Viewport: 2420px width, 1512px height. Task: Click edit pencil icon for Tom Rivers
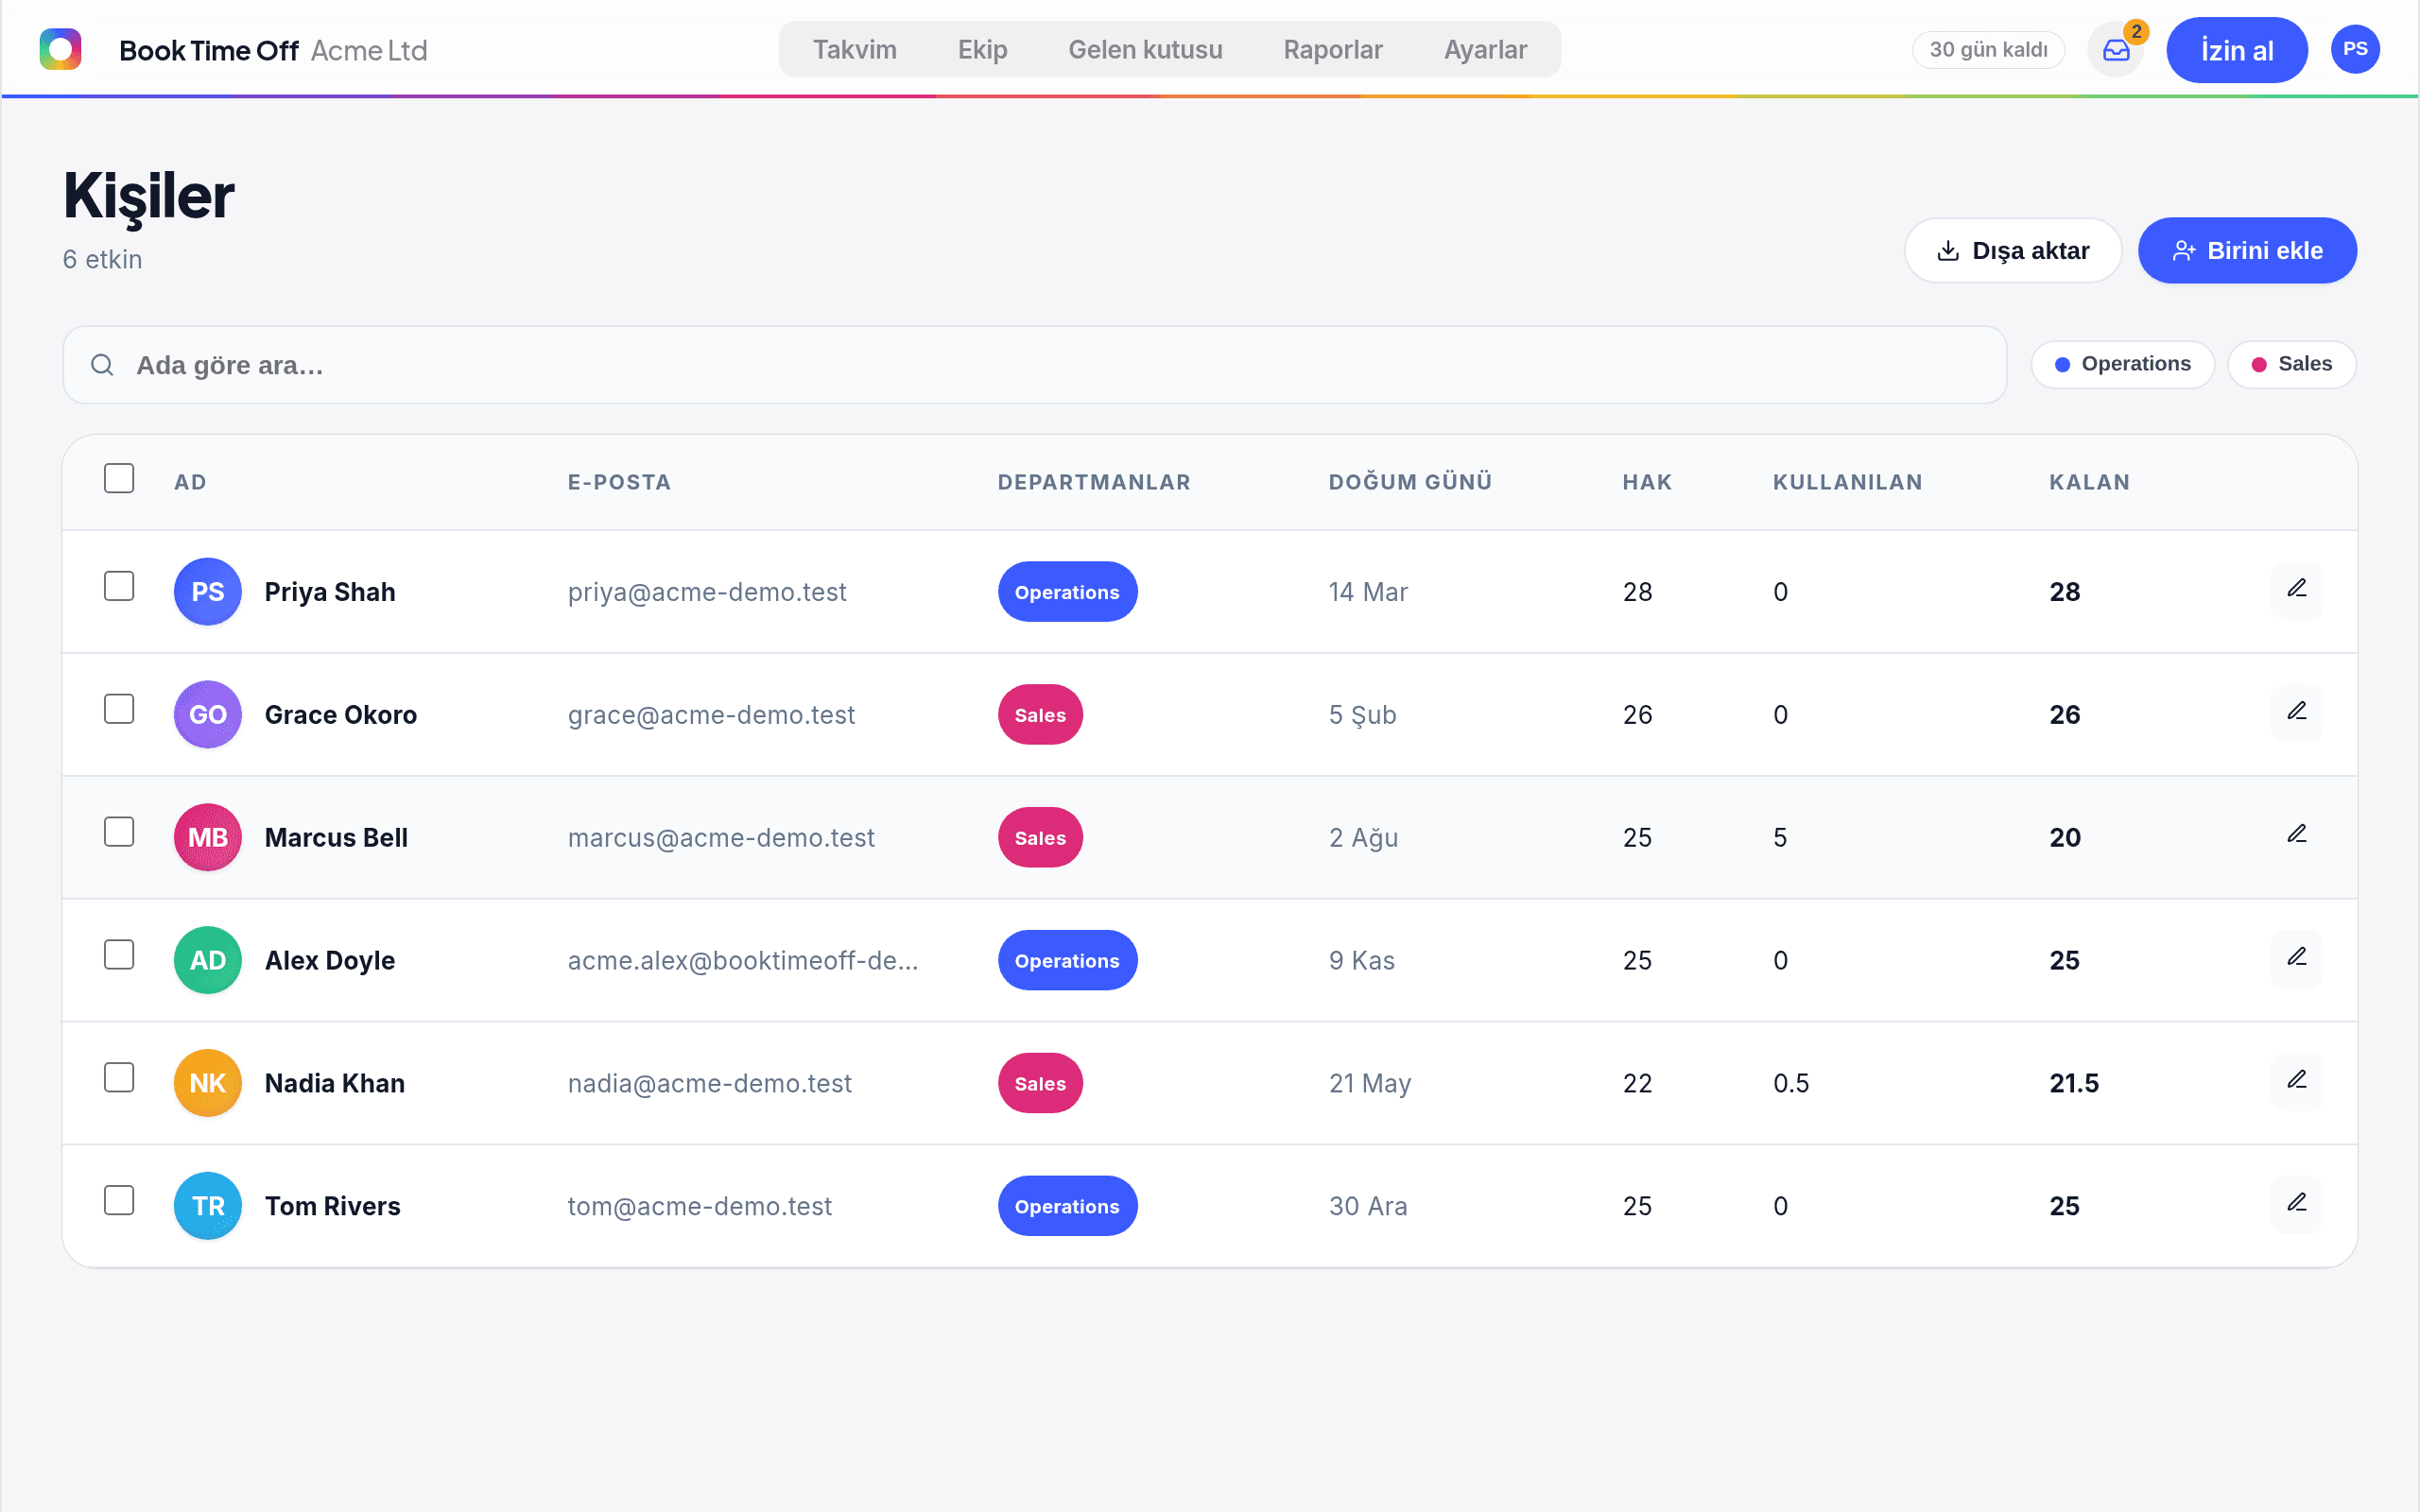tap(2297, 1204)
